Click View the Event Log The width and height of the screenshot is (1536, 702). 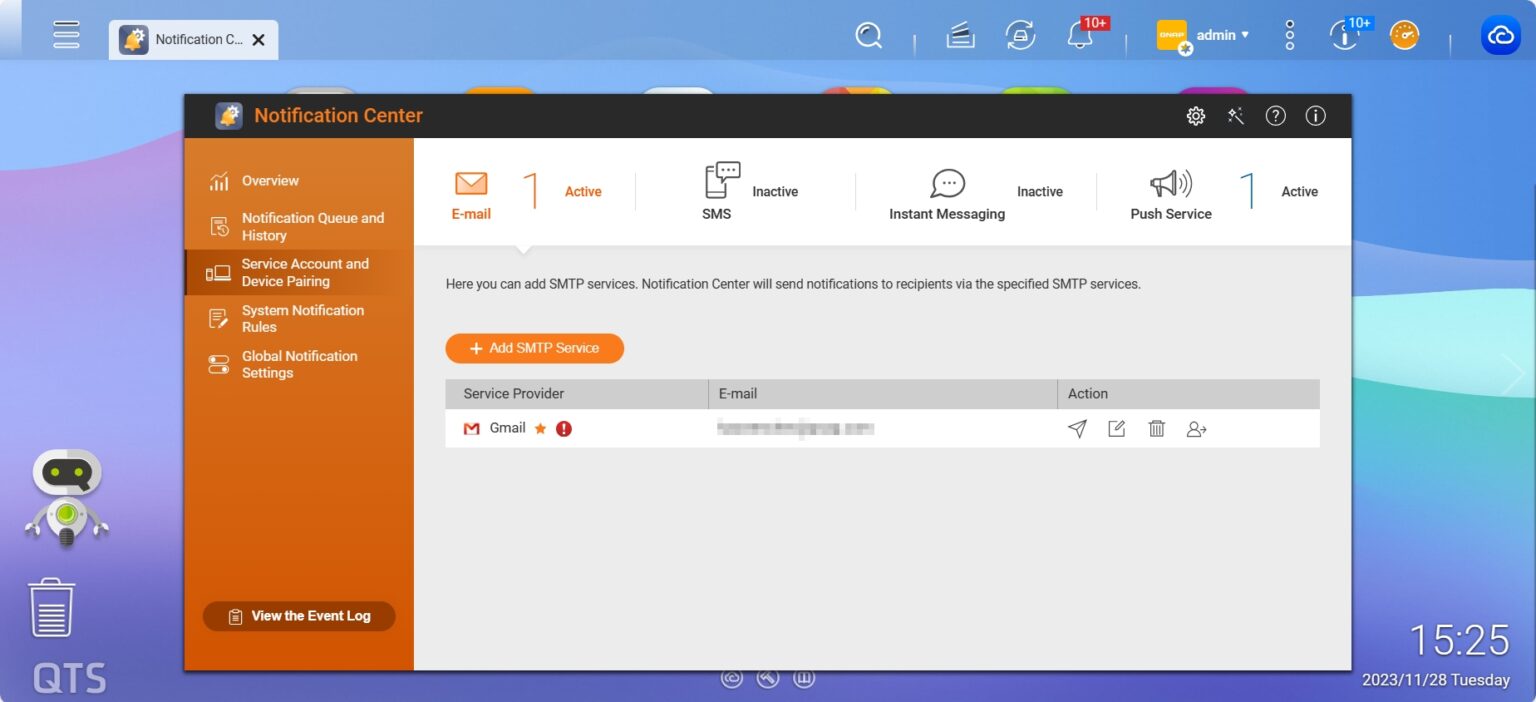point(298,616)
